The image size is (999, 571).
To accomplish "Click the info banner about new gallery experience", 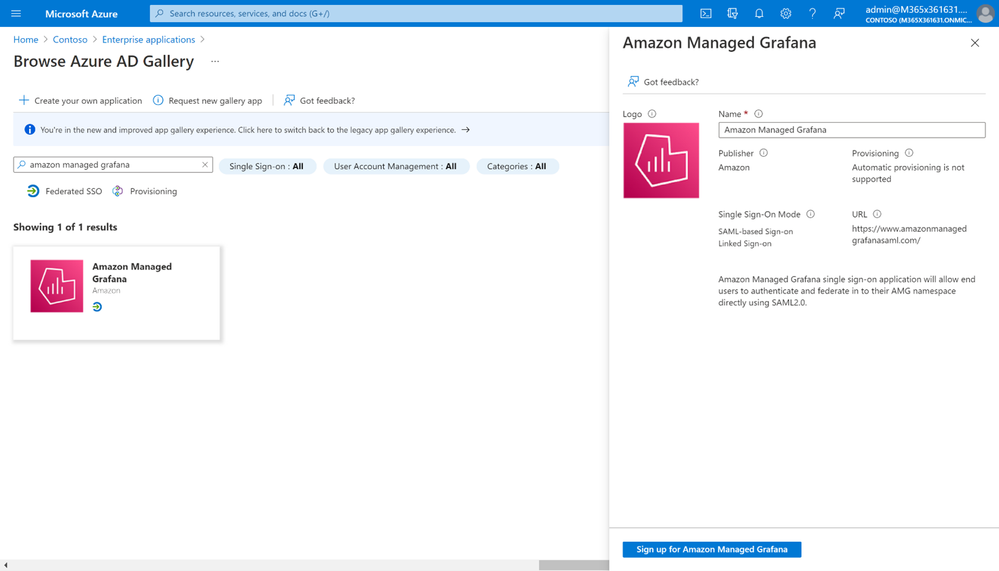I will click(x=311, y=130).
